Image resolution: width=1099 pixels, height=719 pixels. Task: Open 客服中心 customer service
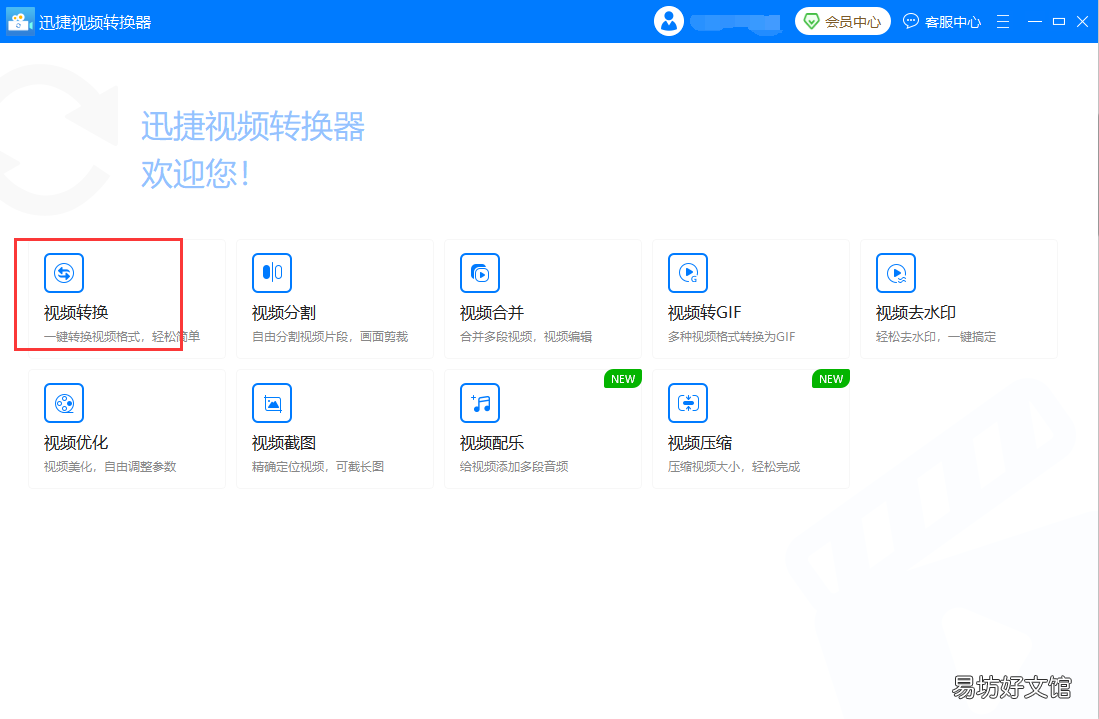[941, 22]
